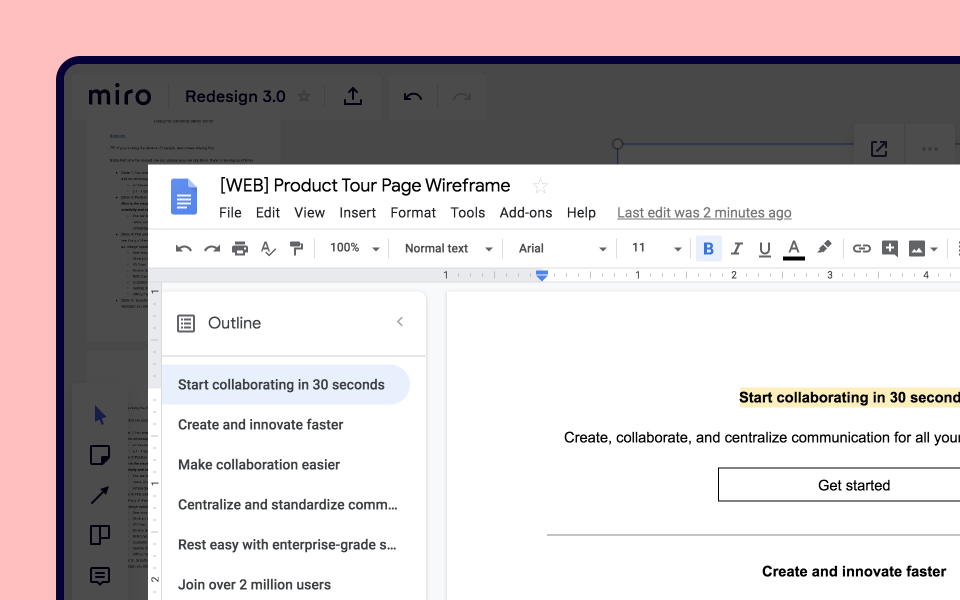Screen dimensions: 960x600
Task: Open the text color picker
Action: (x=794, y=249)
